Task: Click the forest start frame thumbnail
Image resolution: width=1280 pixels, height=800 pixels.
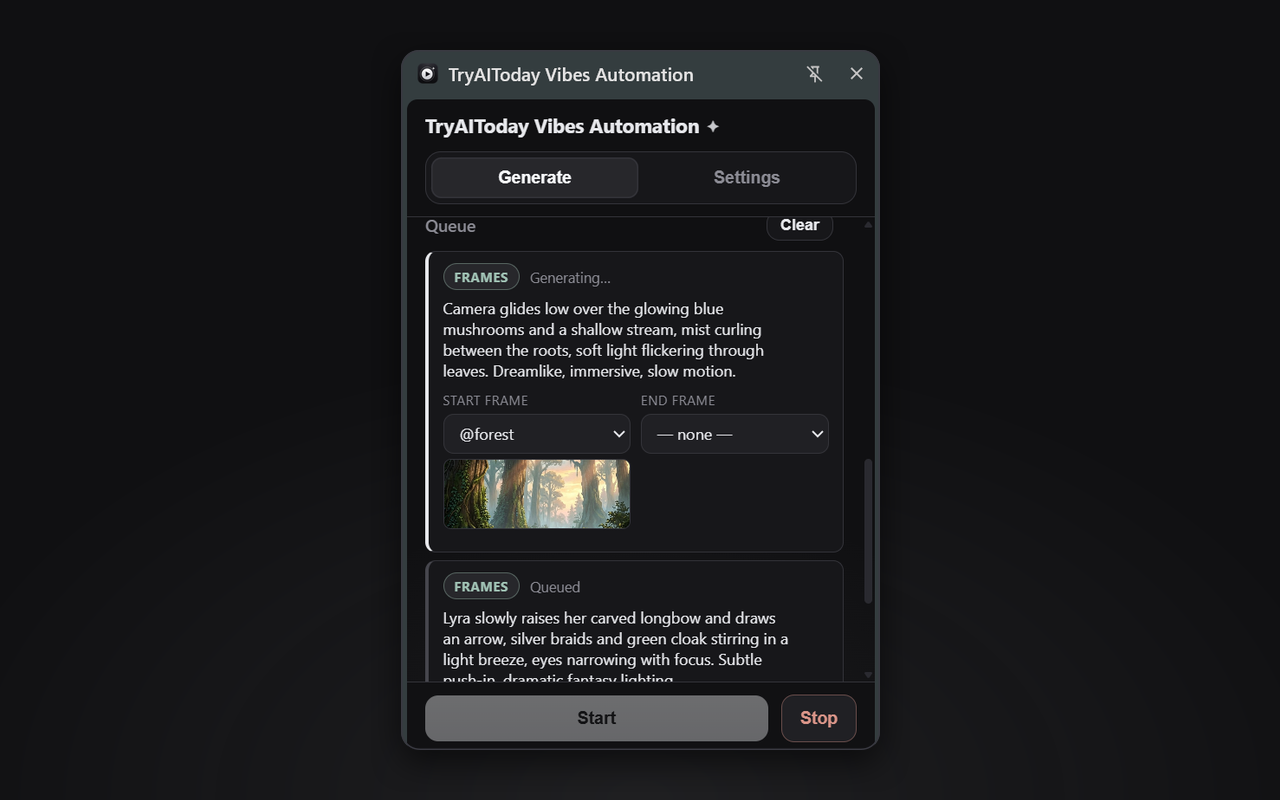Action: (x=537, y=494)
